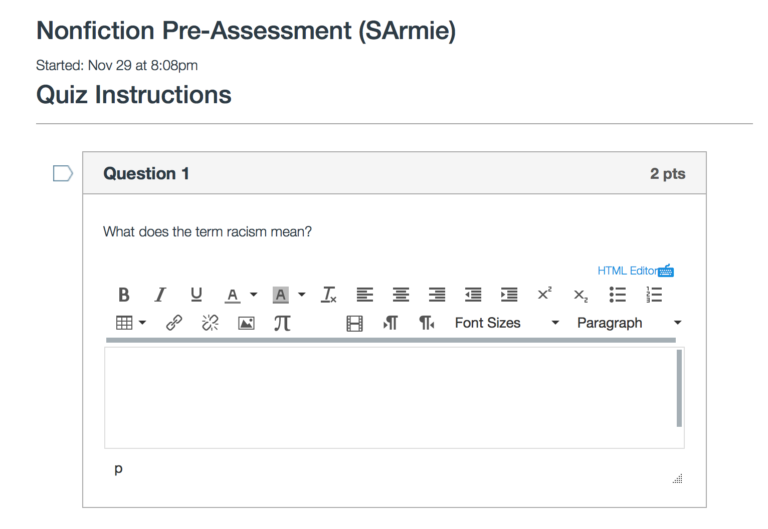This screenshot has width=768, height=529.
Task: Align text to the left
Action: tap(365, 295)
